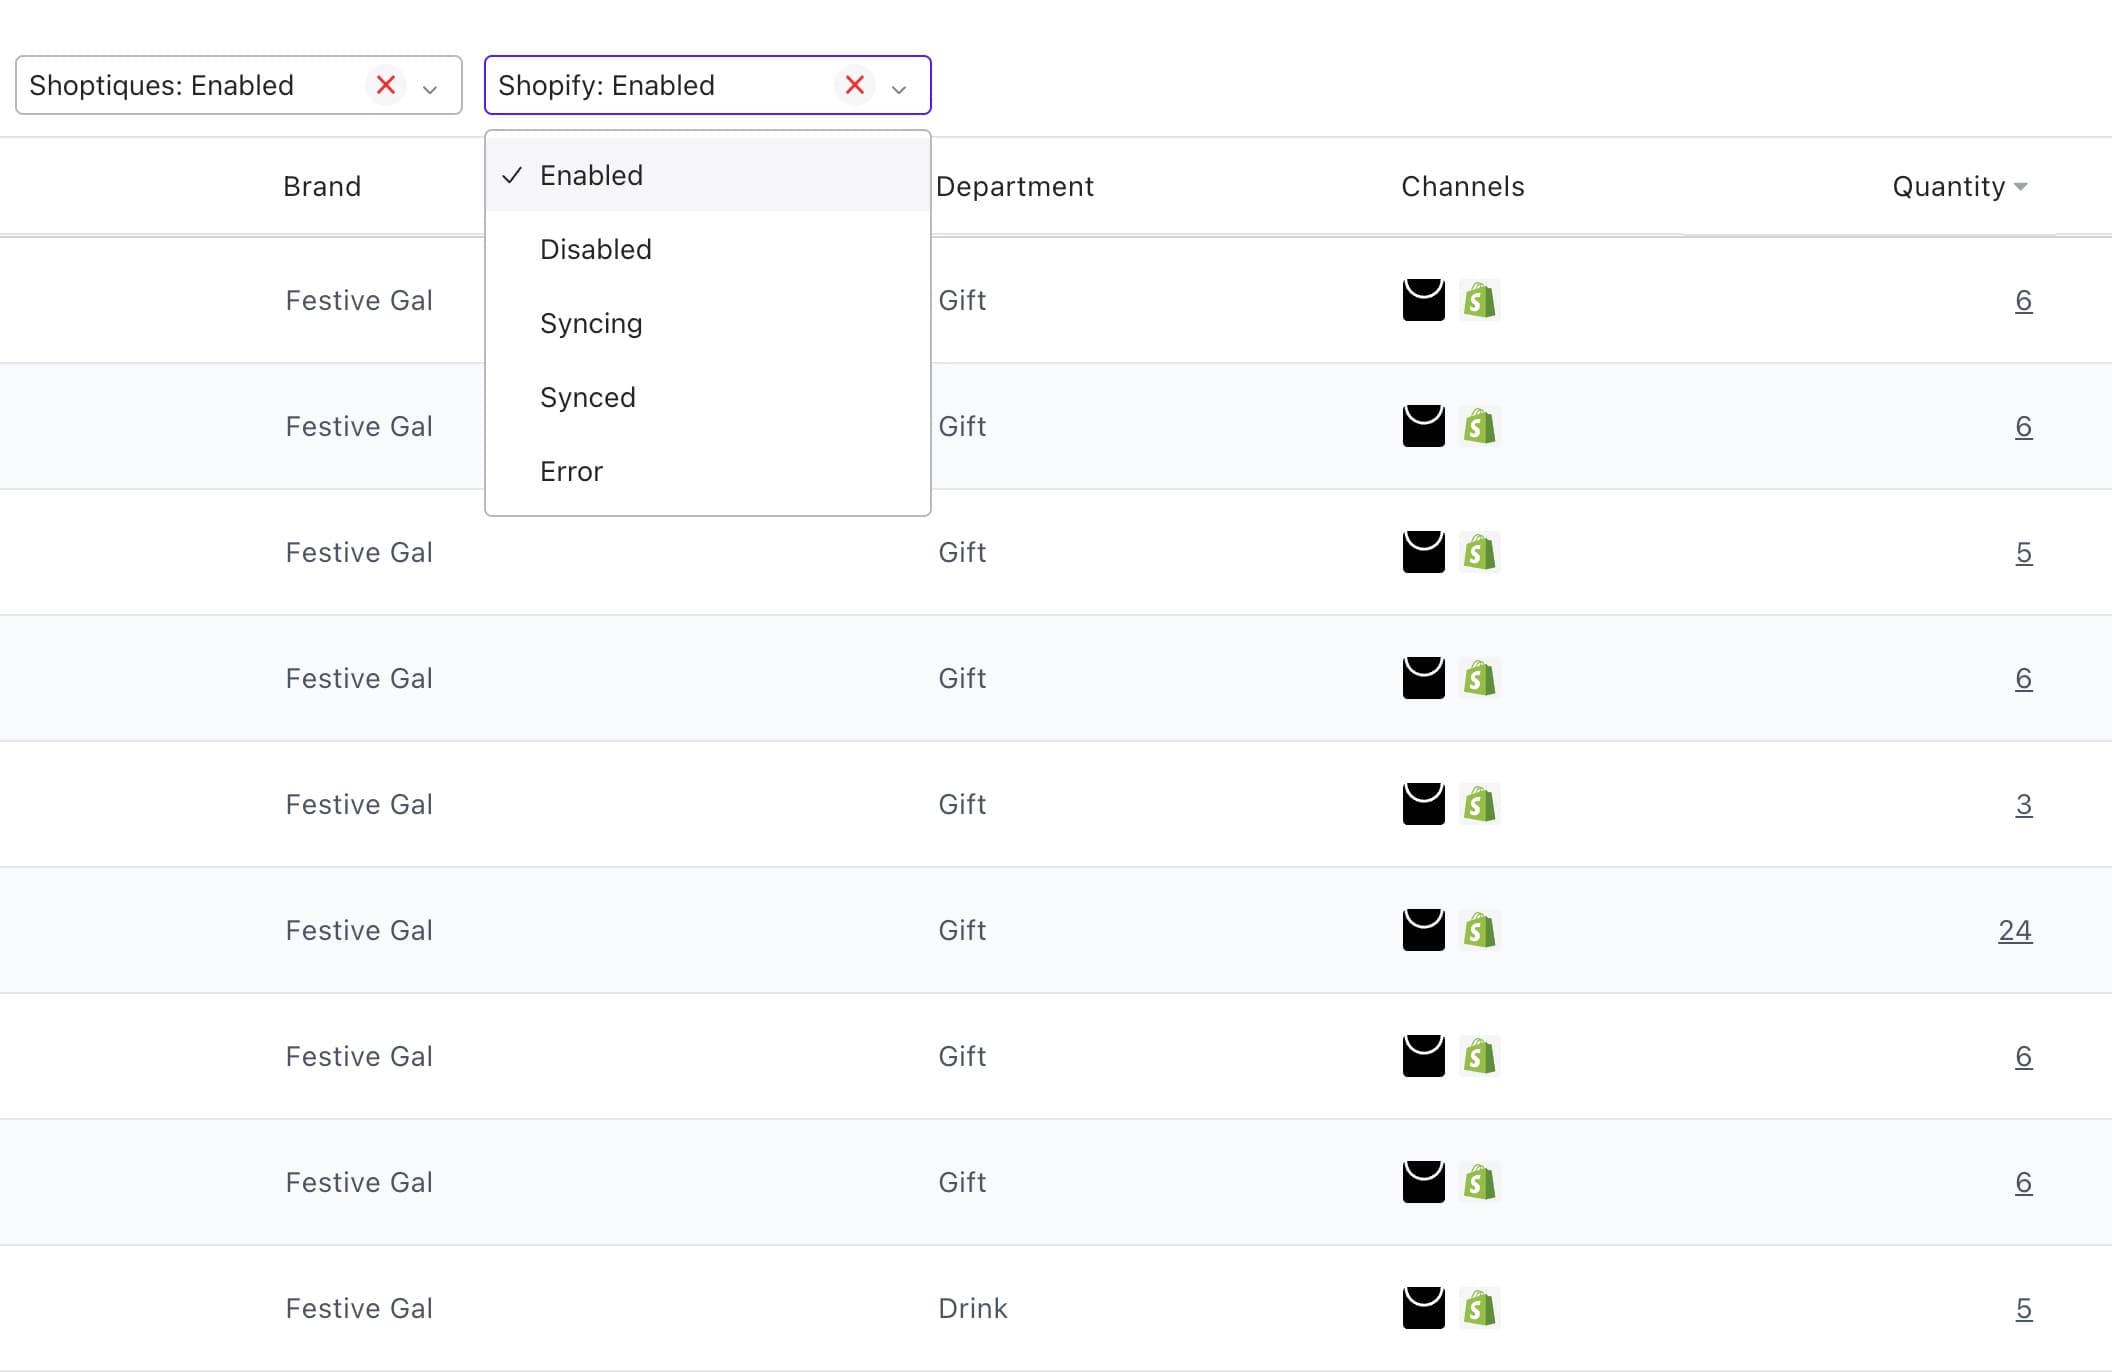Click the Department column header
The height and width of the screenshot is (1372, 2112).
(1015, 186)
